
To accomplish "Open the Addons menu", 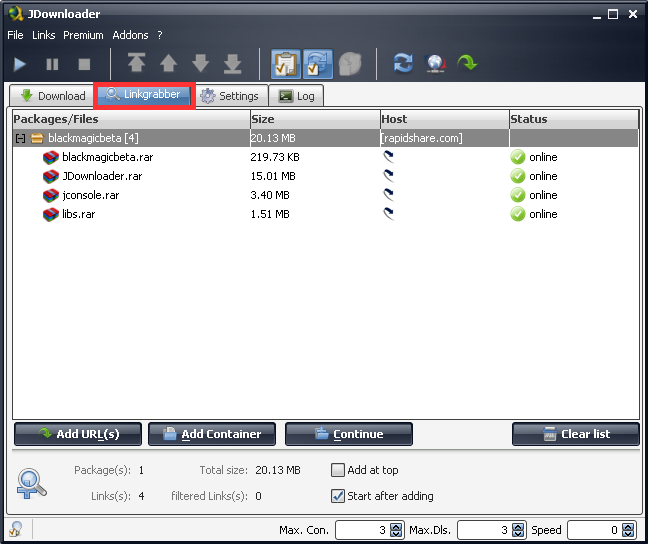I will coord(130,35).
